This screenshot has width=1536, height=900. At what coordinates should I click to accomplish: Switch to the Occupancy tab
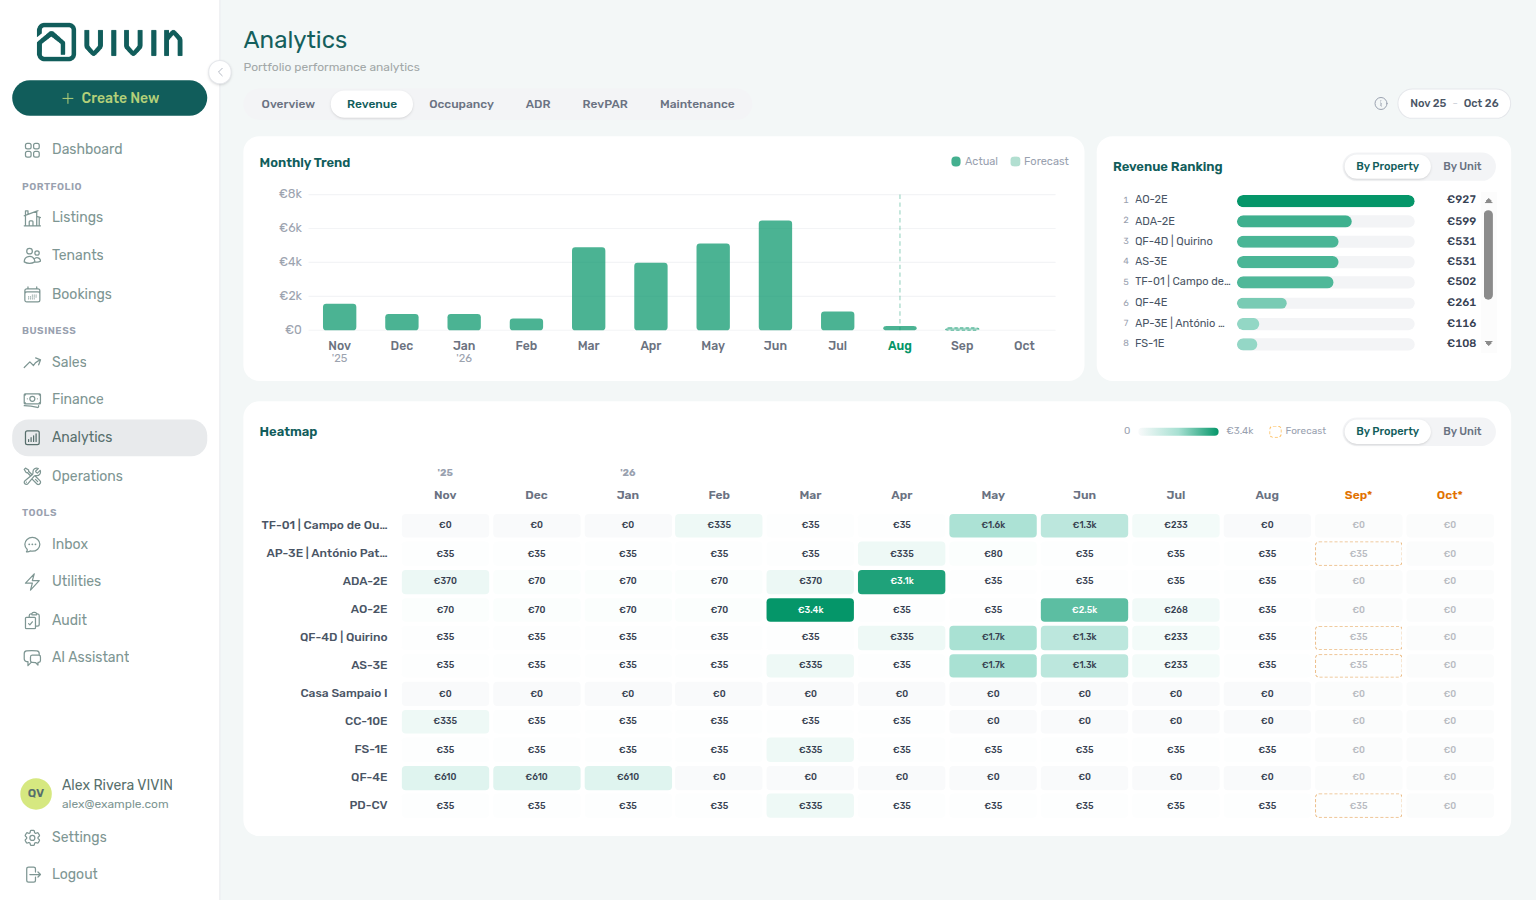[461, 104]
